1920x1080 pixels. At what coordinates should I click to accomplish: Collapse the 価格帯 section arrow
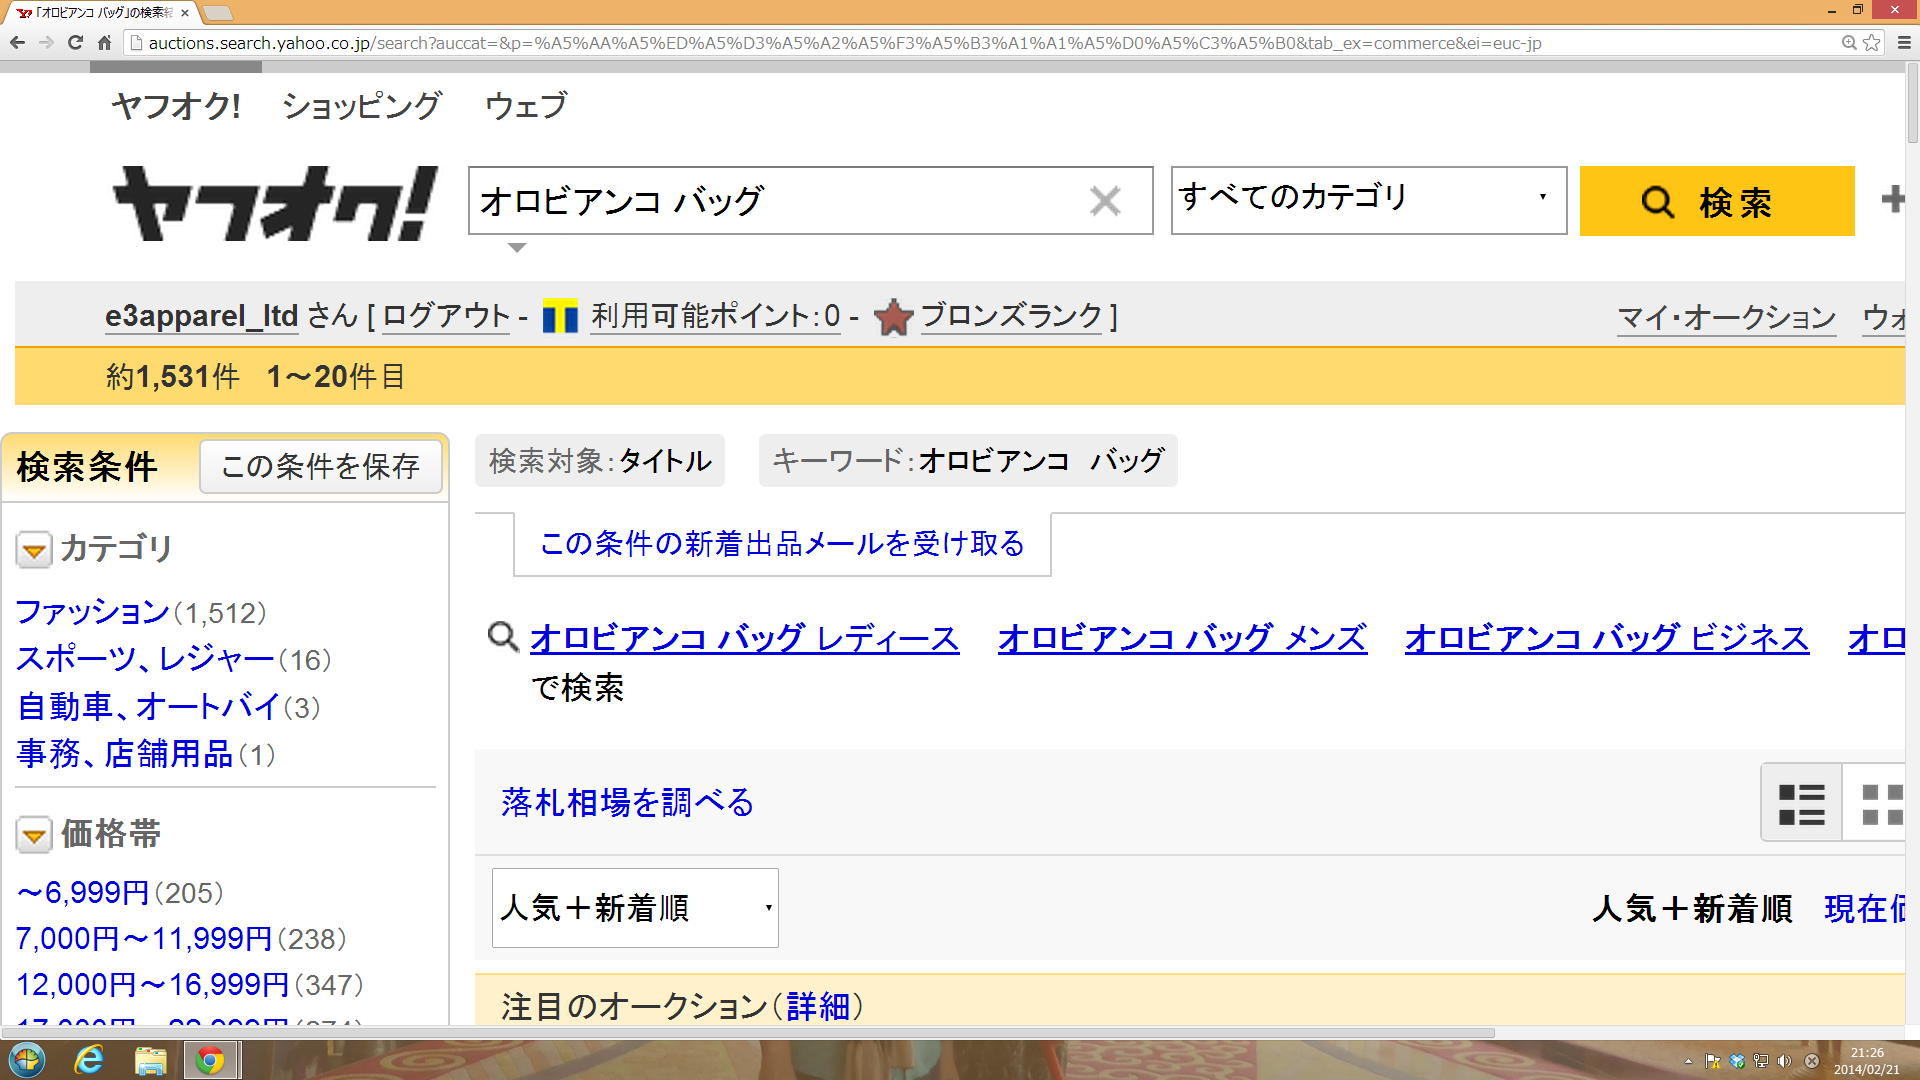coord(34,835)
